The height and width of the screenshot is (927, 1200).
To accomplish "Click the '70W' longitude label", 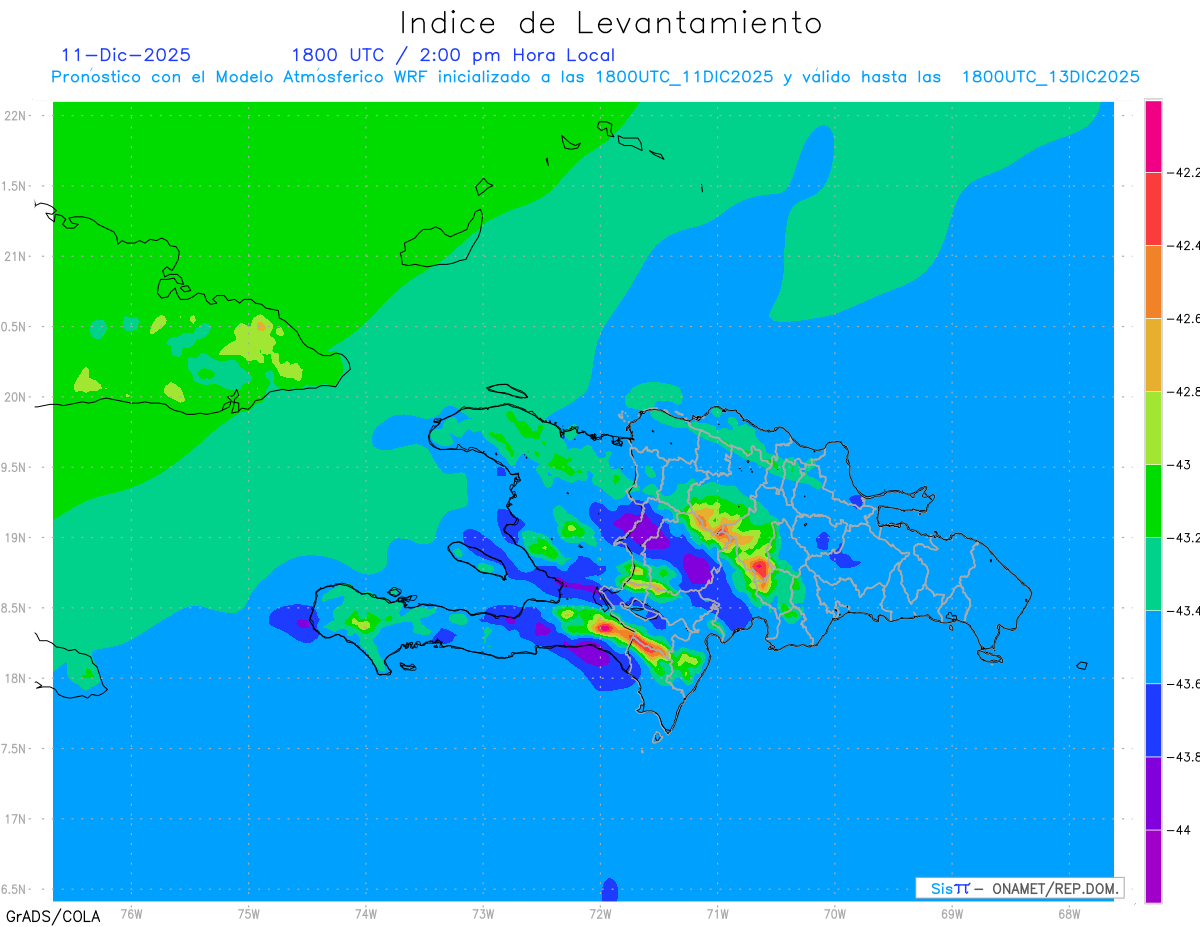I will tap(835, 914).
